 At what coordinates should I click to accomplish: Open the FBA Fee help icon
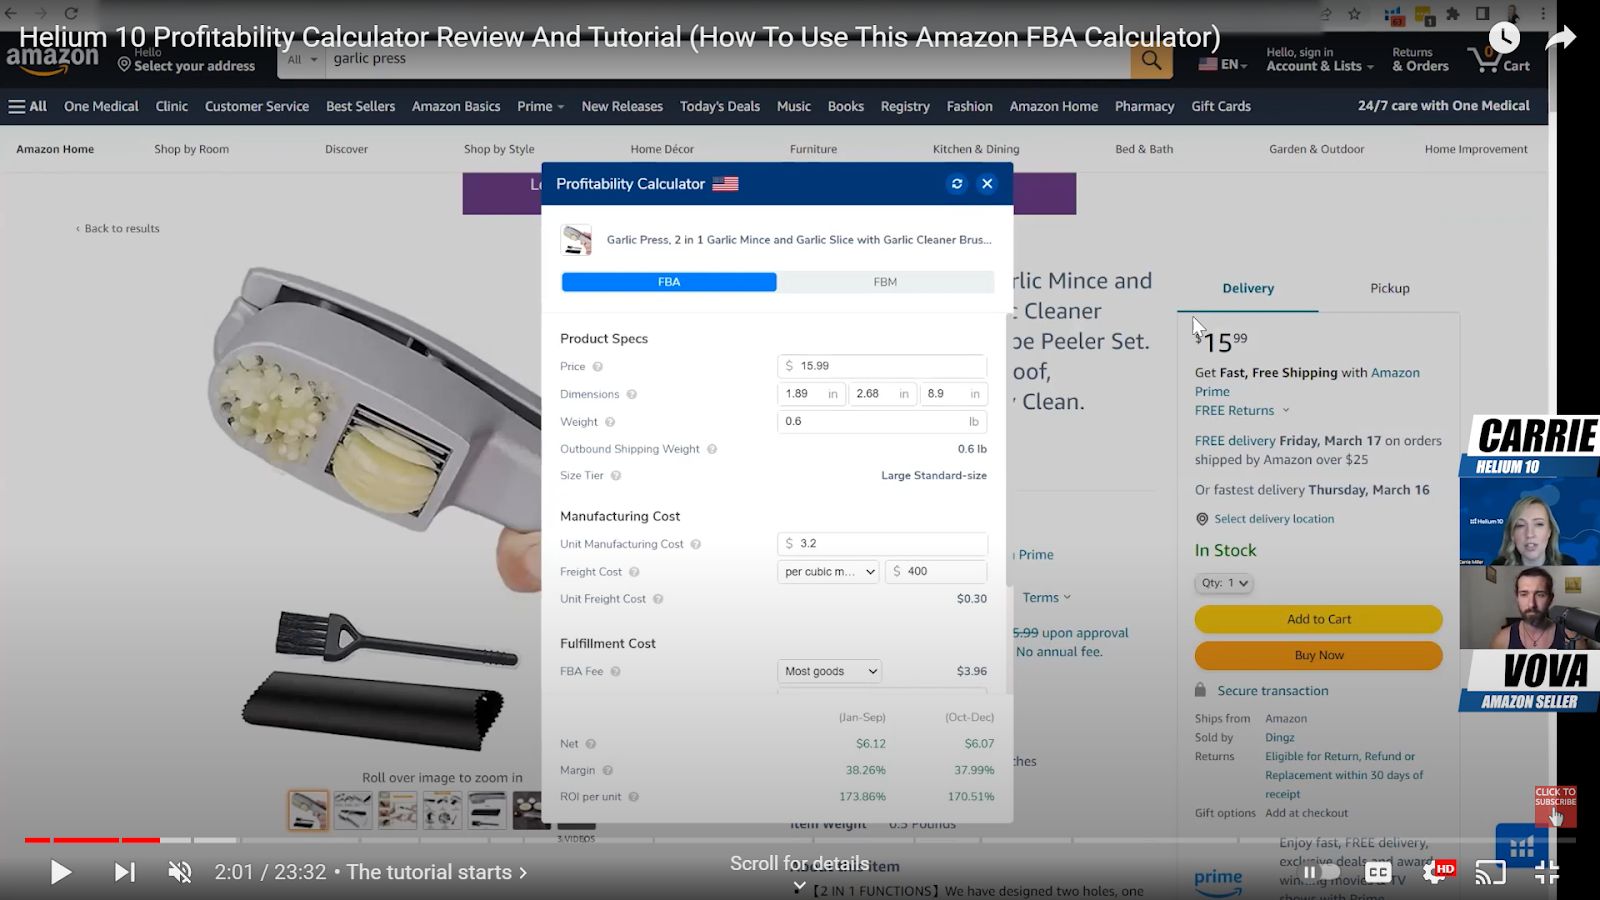pos(616,672)
